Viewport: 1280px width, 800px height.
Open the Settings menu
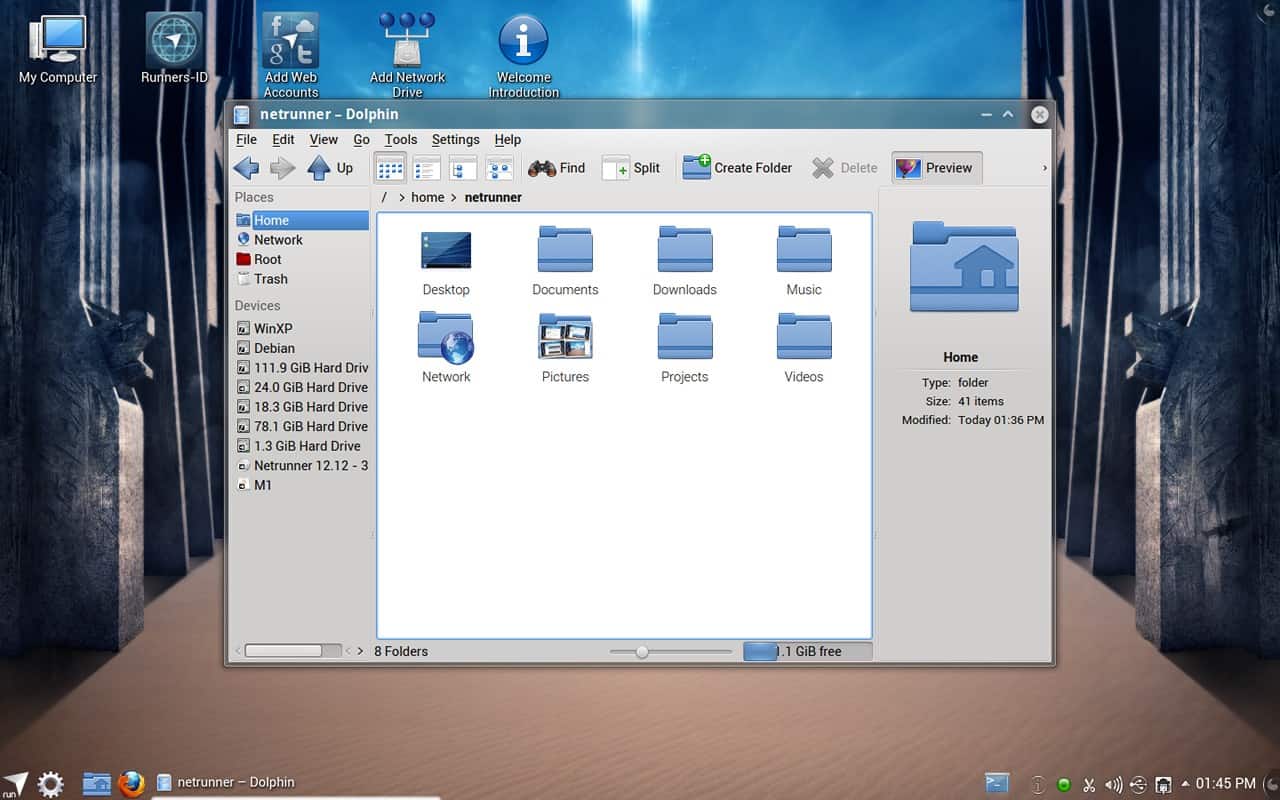click(x=456, y=140)
